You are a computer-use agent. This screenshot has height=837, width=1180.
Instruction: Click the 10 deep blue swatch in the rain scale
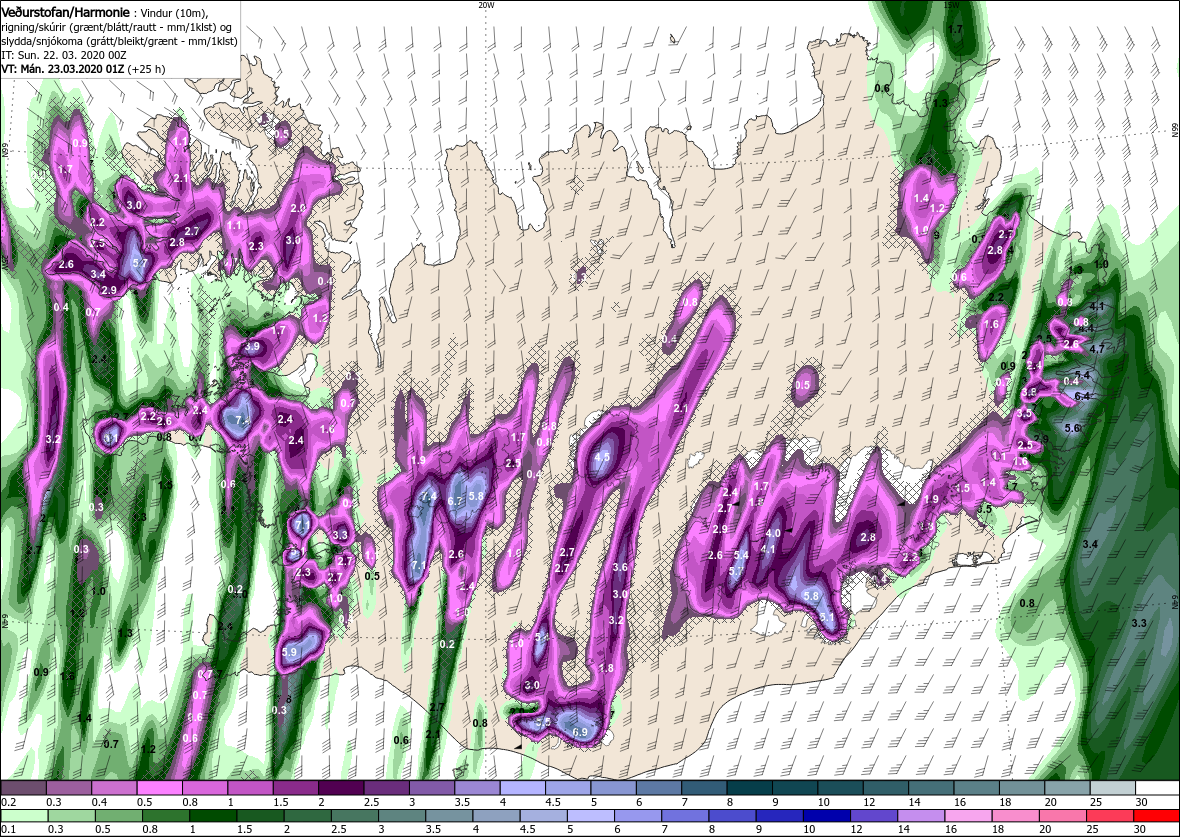(826, 816)
